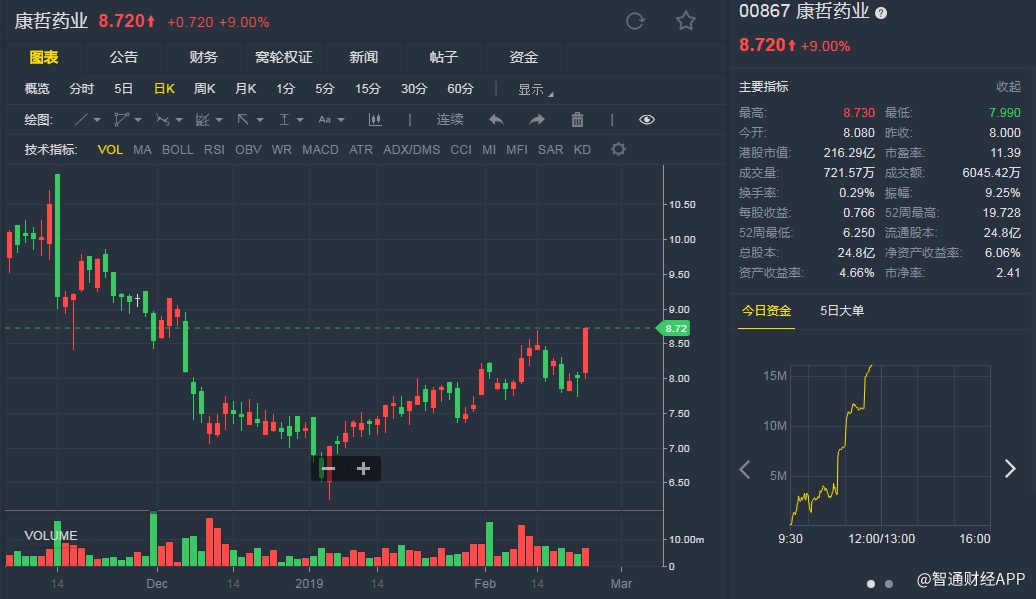This screenshot has width=1036, height=599.
Task: Click the refresh icon beside the stock title
Action: [635, 21]
